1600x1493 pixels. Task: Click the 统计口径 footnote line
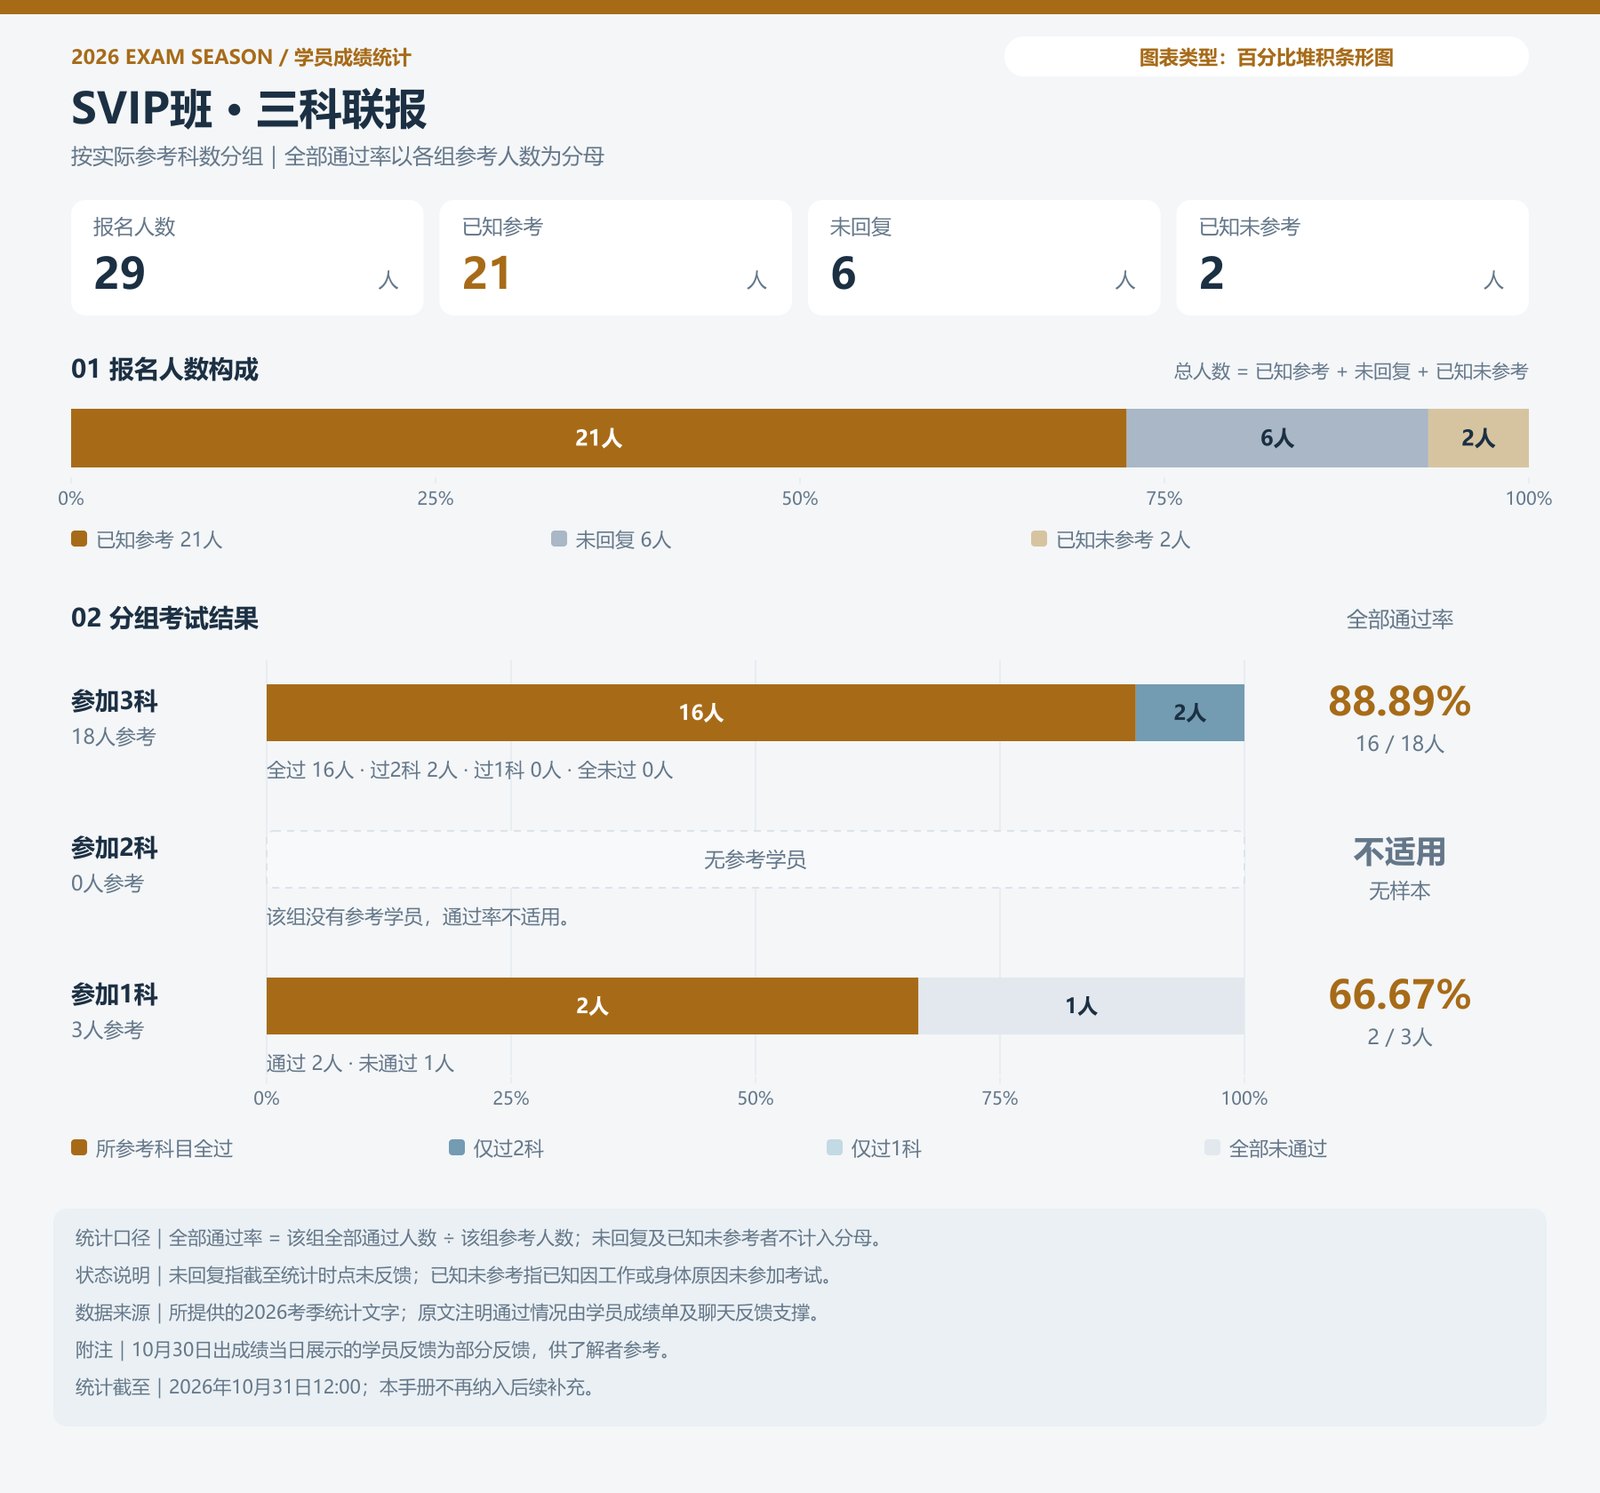tap(478, 1238)
